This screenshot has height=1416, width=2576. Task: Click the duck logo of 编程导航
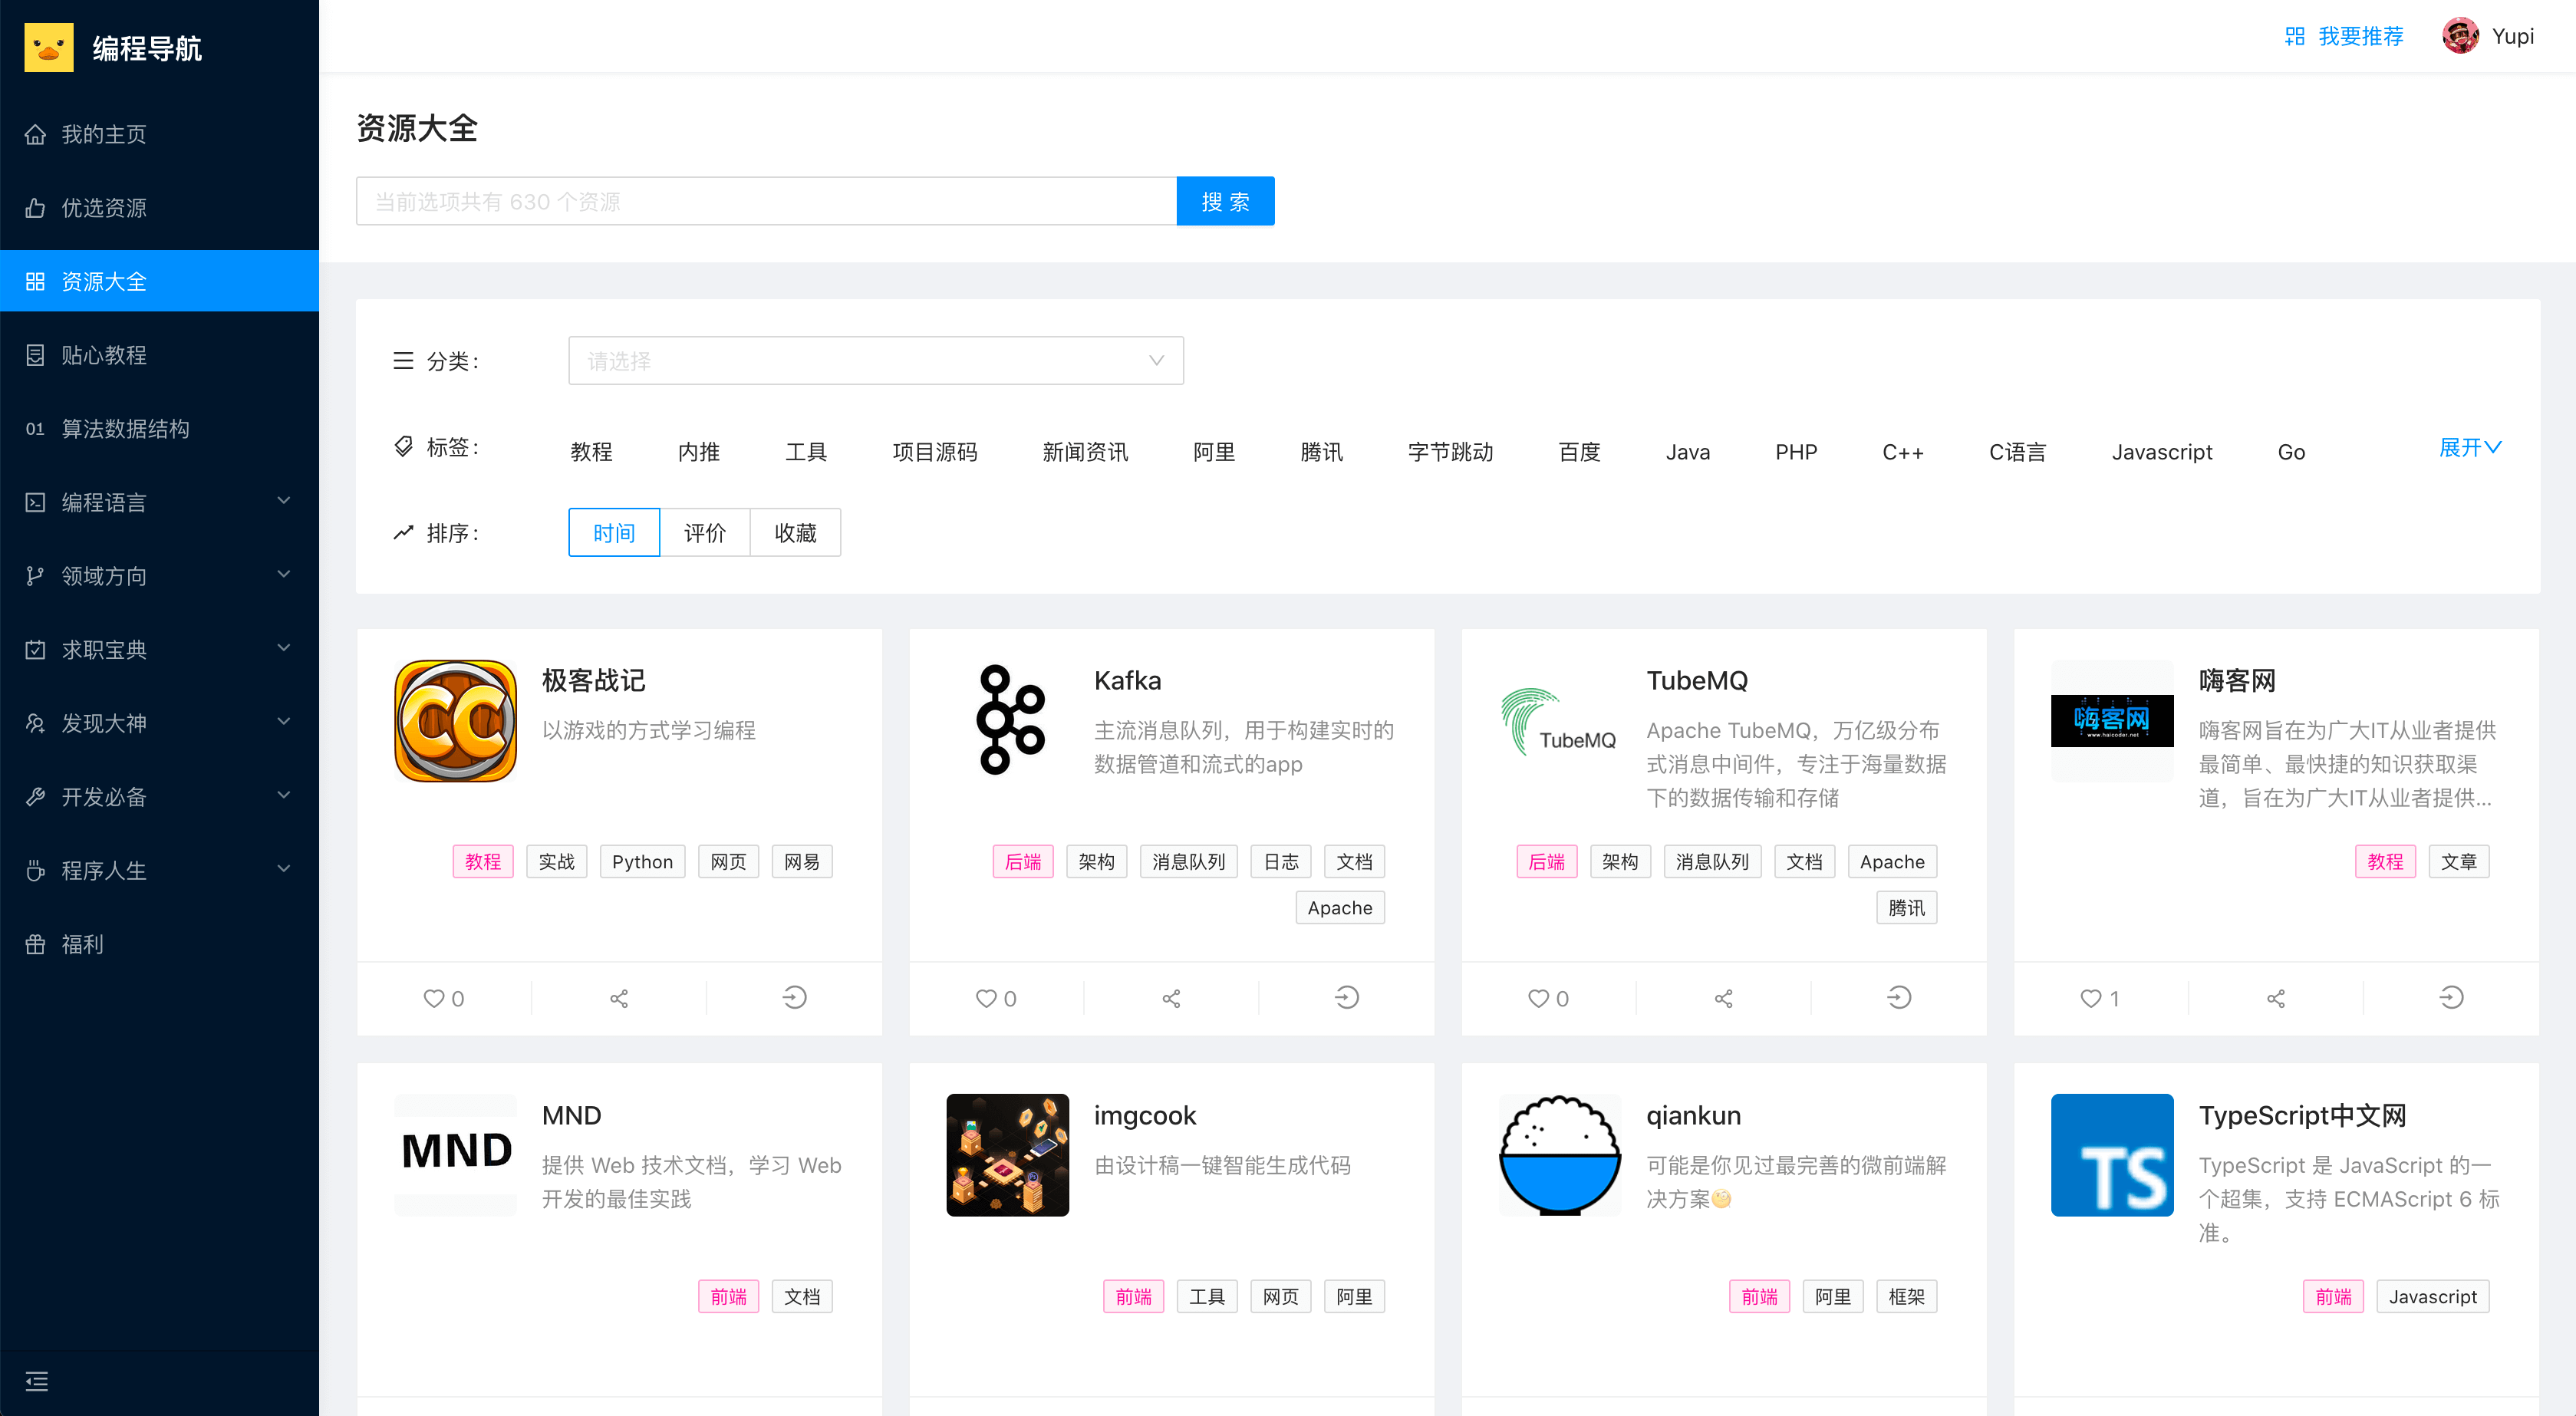(x=49, y=47)
